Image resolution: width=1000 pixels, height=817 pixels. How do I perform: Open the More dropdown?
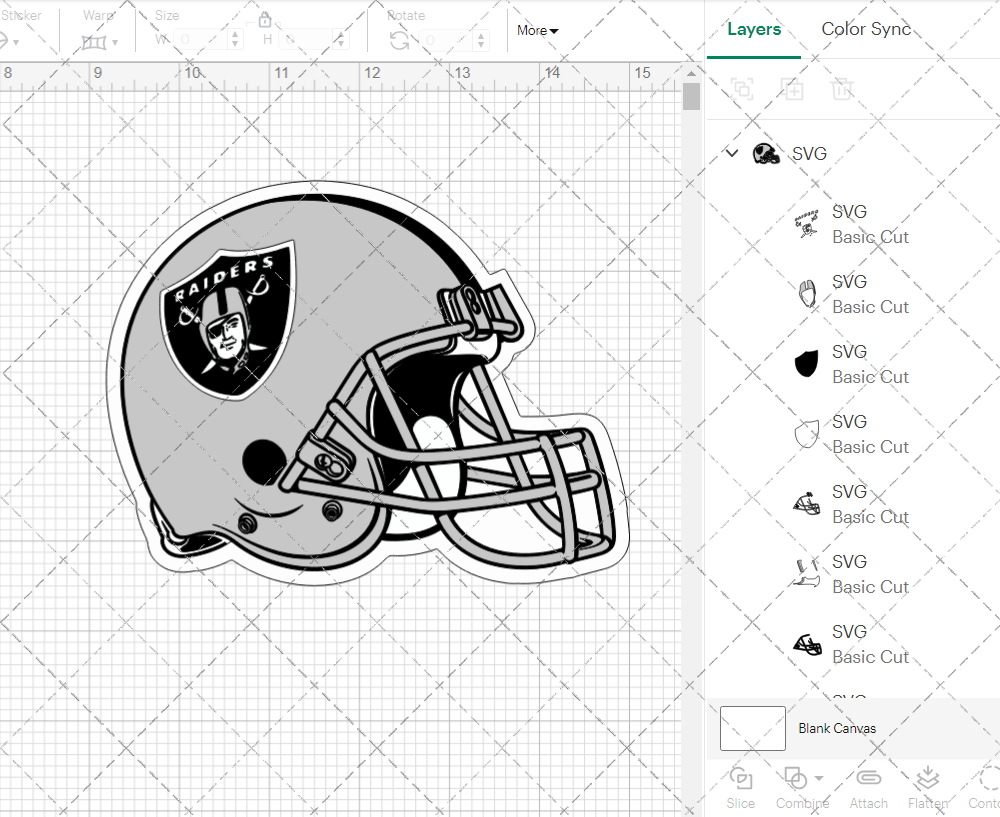(x=537, y=31)
